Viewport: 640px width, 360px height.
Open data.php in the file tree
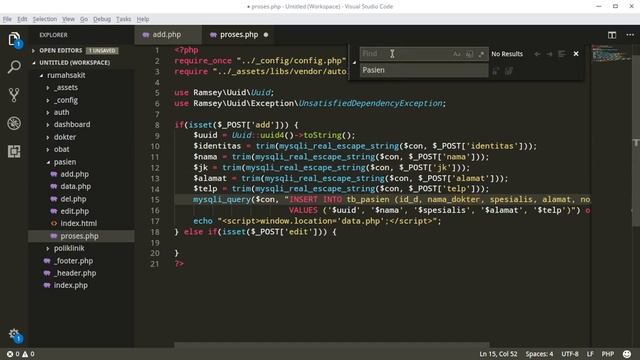pos(76,187)
